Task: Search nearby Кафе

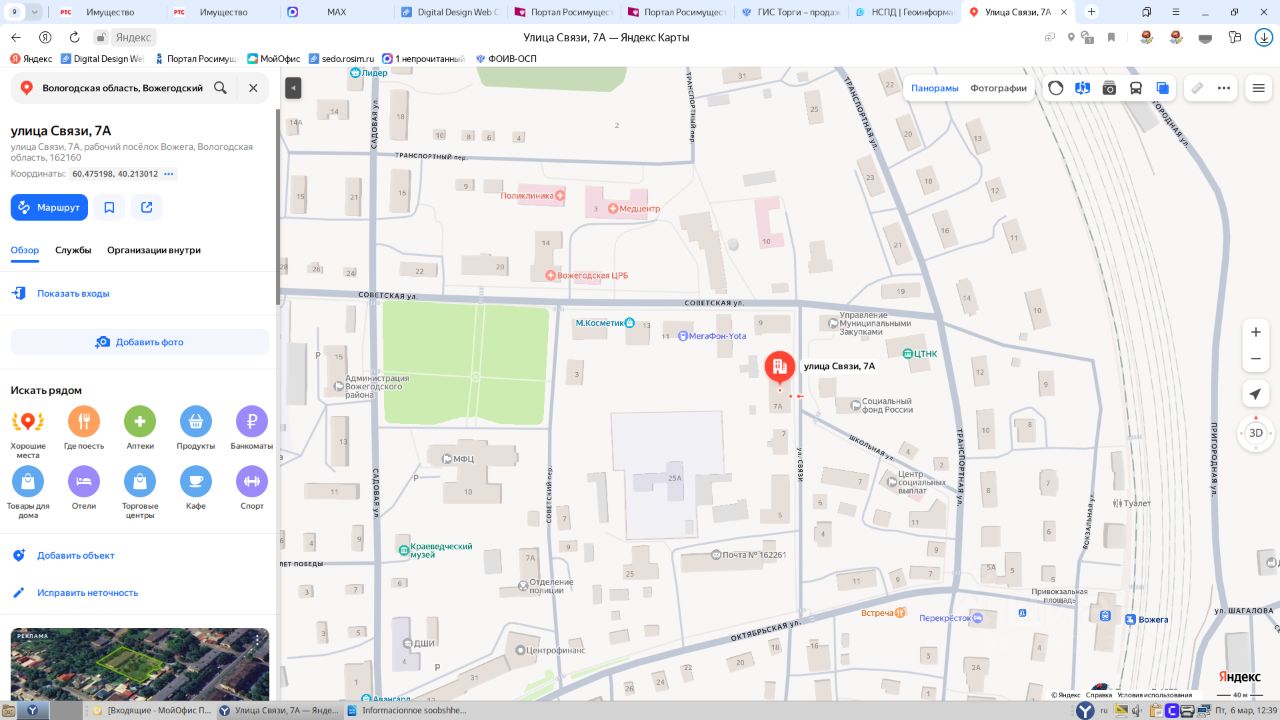Action: 196,489
